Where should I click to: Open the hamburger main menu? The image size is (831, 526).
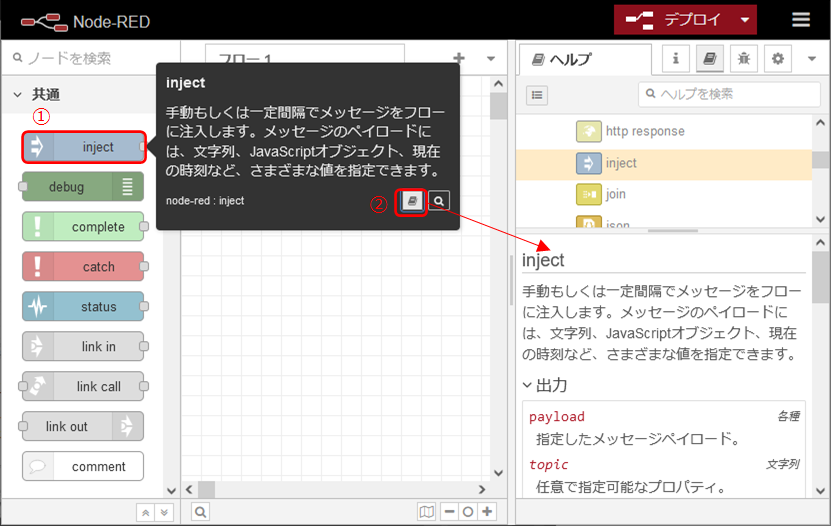[x=801, y=20]
